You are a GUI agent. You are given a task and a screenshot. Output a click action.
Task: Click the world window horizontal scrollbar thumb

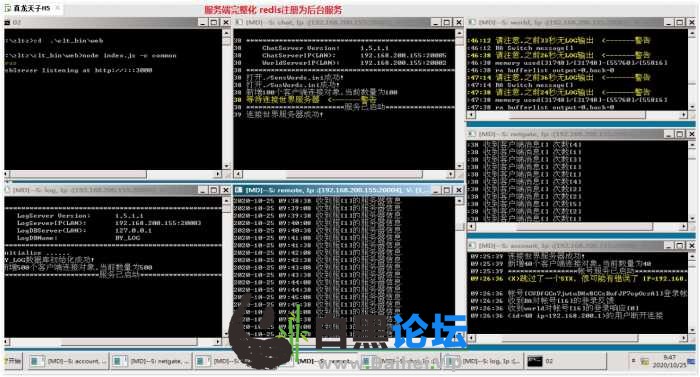(577, 115)
